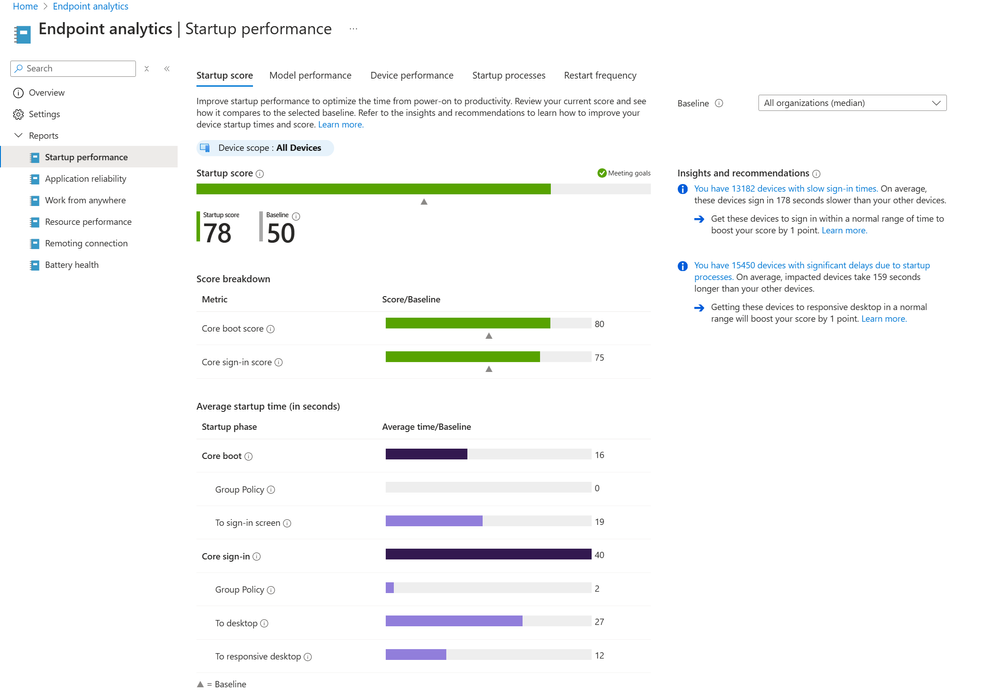998x695 pixels.
Task: Open the All organizations (median) baseline dropdown
Action: coord(852,103)
